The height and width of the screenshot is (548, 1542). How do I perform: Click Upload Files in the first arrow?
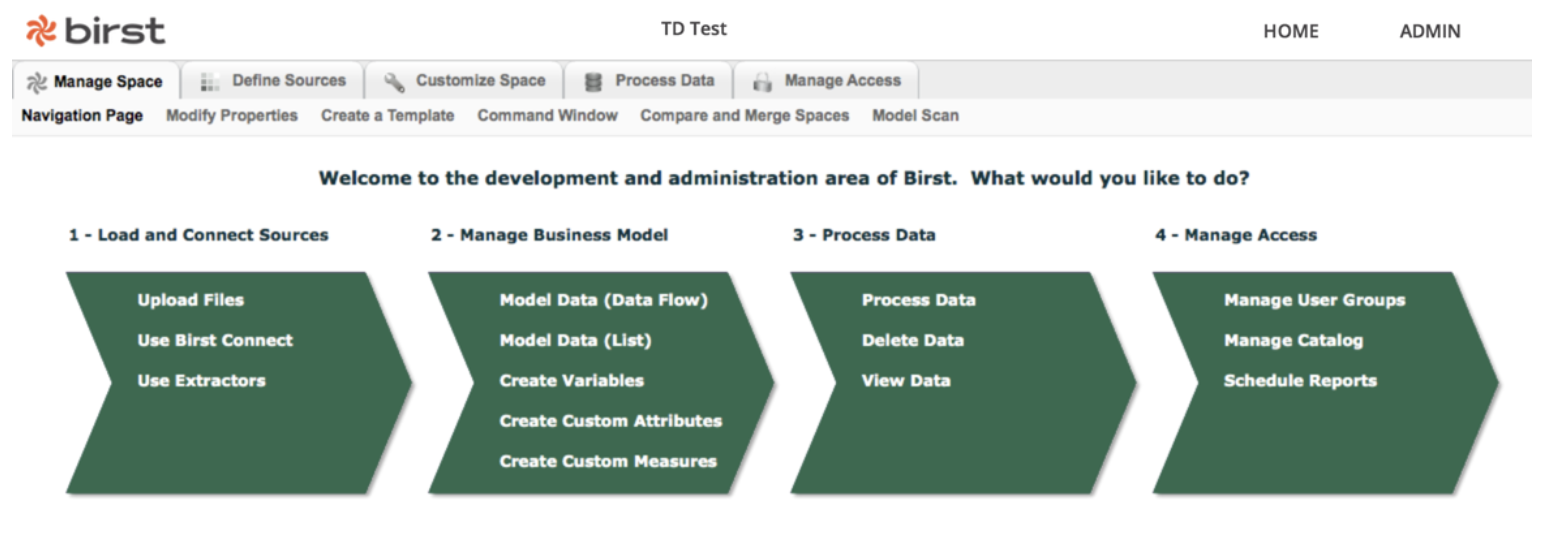click(x=190, y=300)
